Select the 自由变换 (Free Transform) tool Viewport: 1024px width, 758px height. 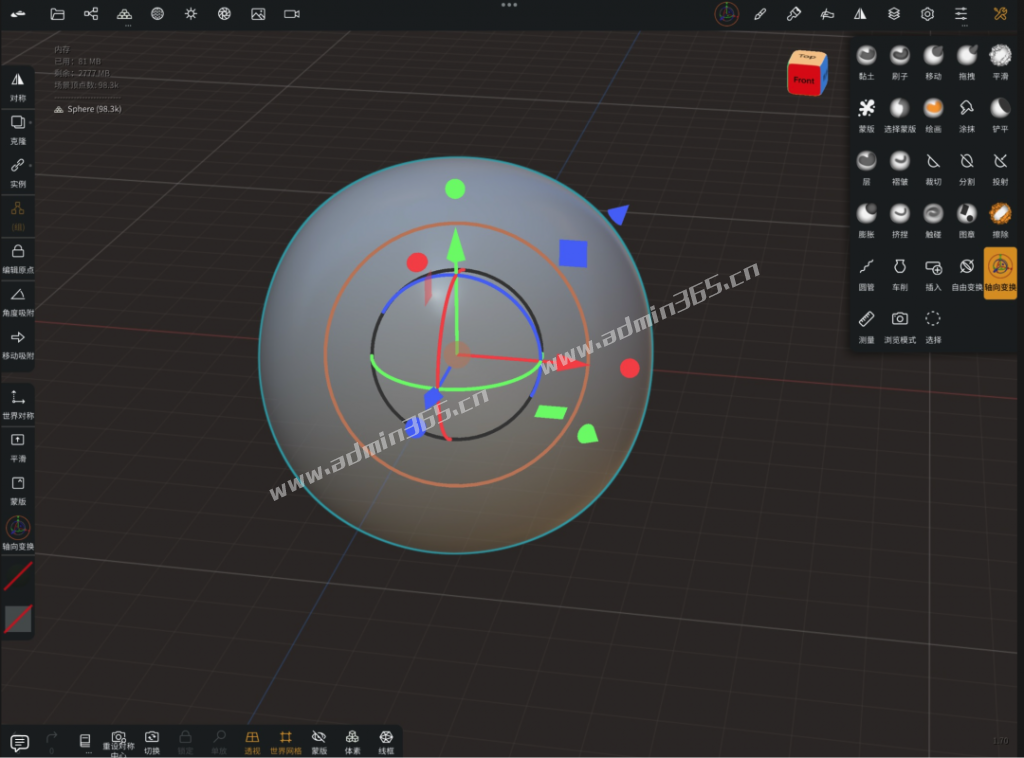pyautogui.click(x=967, y=274)
